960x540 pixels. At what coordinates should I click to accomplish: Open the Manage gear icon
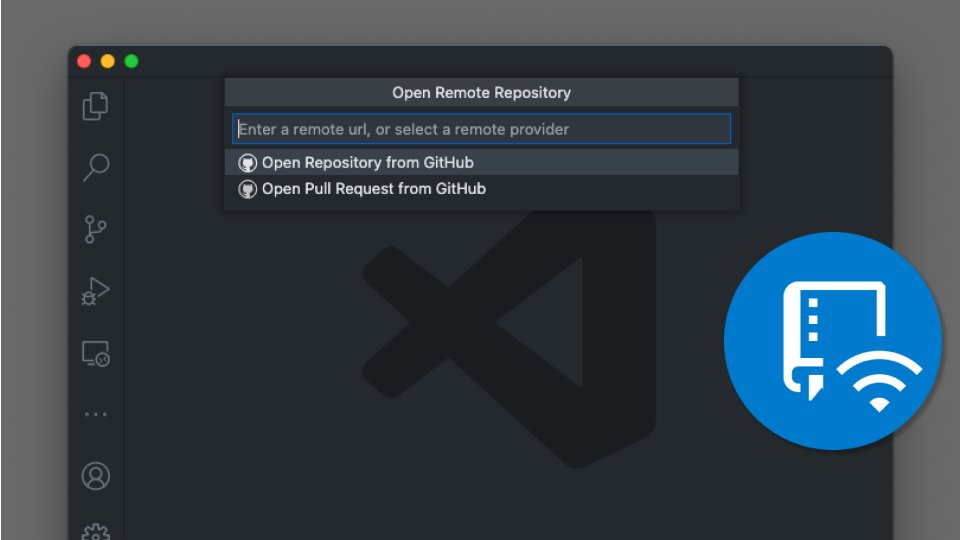point(96,531)
